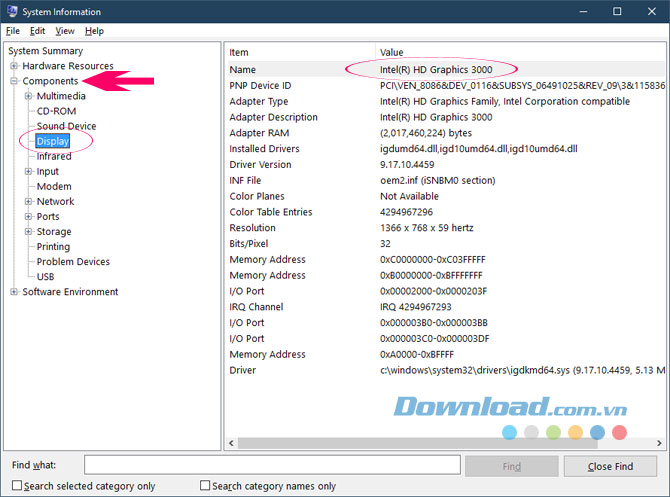Expand the Multimedia category
Viewport: 670px width, 497px height.
click(x=28, y=96)
